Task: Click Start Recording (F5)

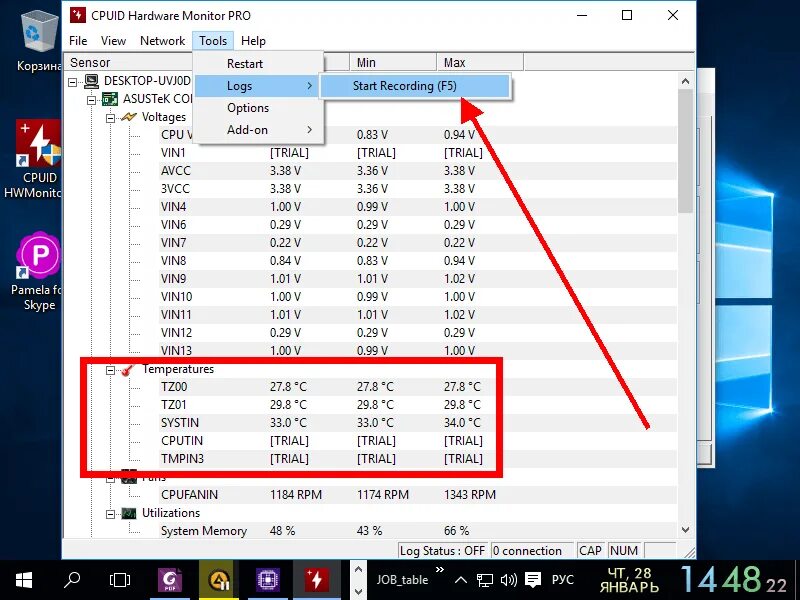Action: [x=415, y=86]
